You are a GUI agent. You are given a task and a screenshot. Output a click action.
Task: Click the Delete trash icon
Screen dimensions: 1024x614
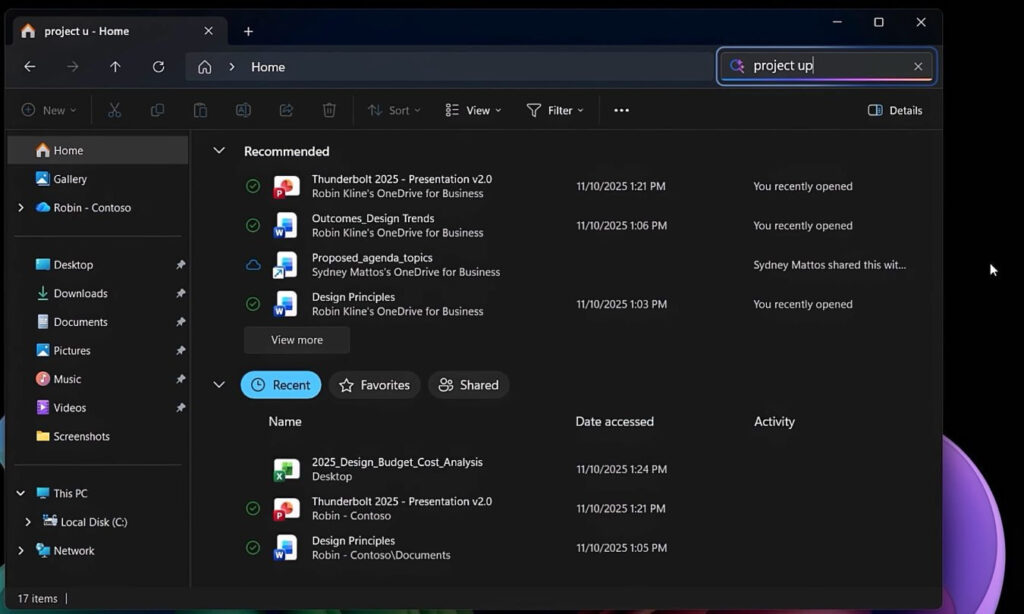329,110
